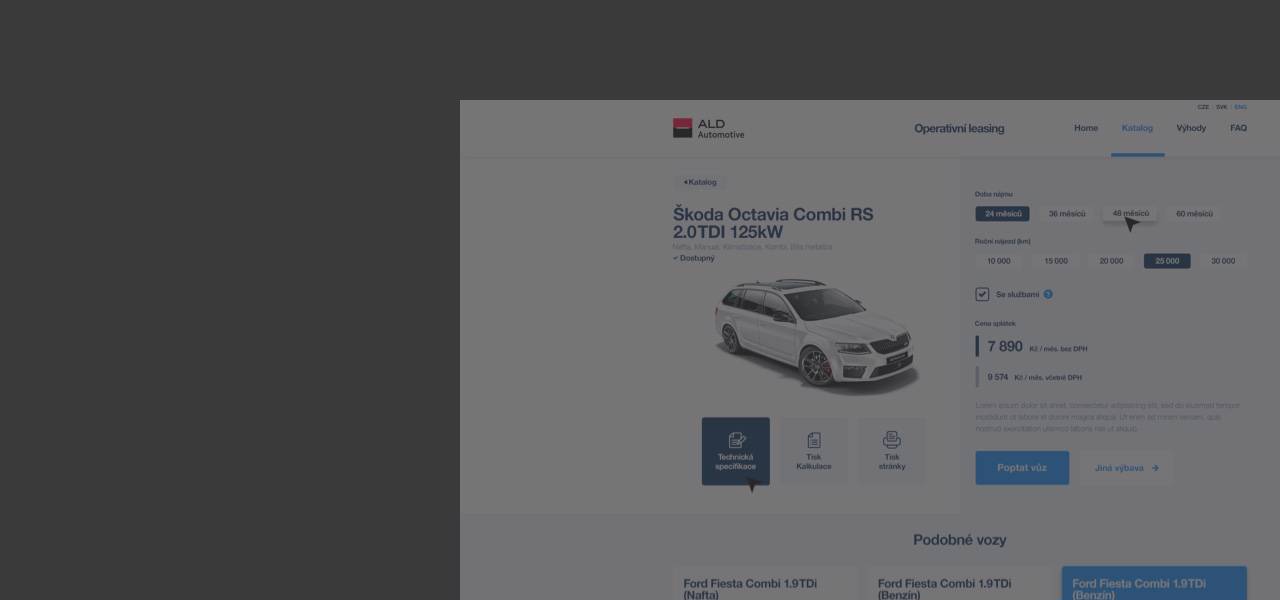Open the Katalog navigation tab
This screenshot has height=600, width=1280.
(x=1137, y=128)
